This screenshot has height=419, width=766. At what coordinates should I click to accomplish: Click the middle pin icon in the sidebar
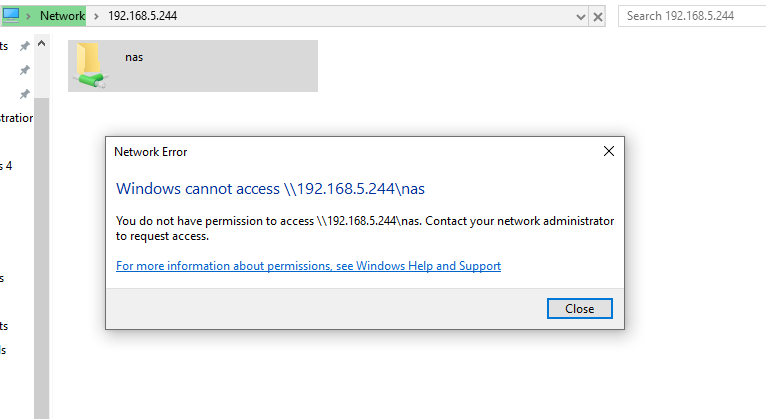[x=24, y=70]
